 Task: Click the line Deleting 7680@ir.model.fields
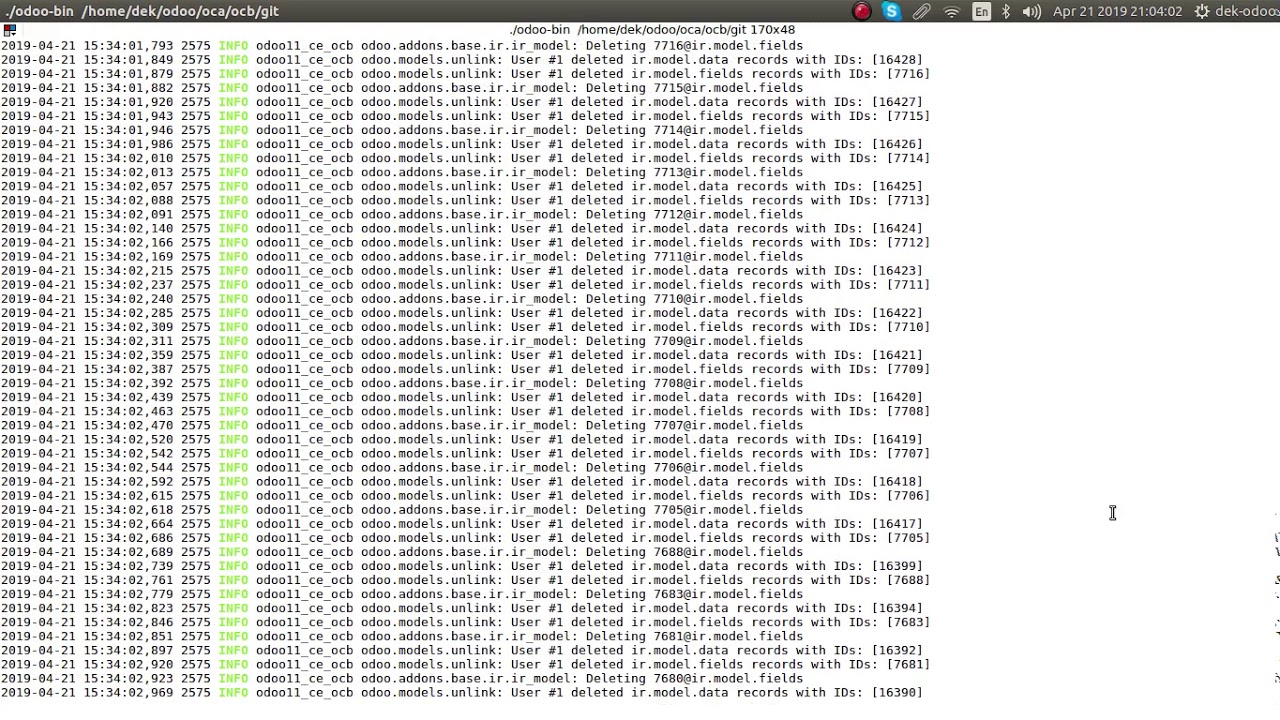[x=694, y=678]
